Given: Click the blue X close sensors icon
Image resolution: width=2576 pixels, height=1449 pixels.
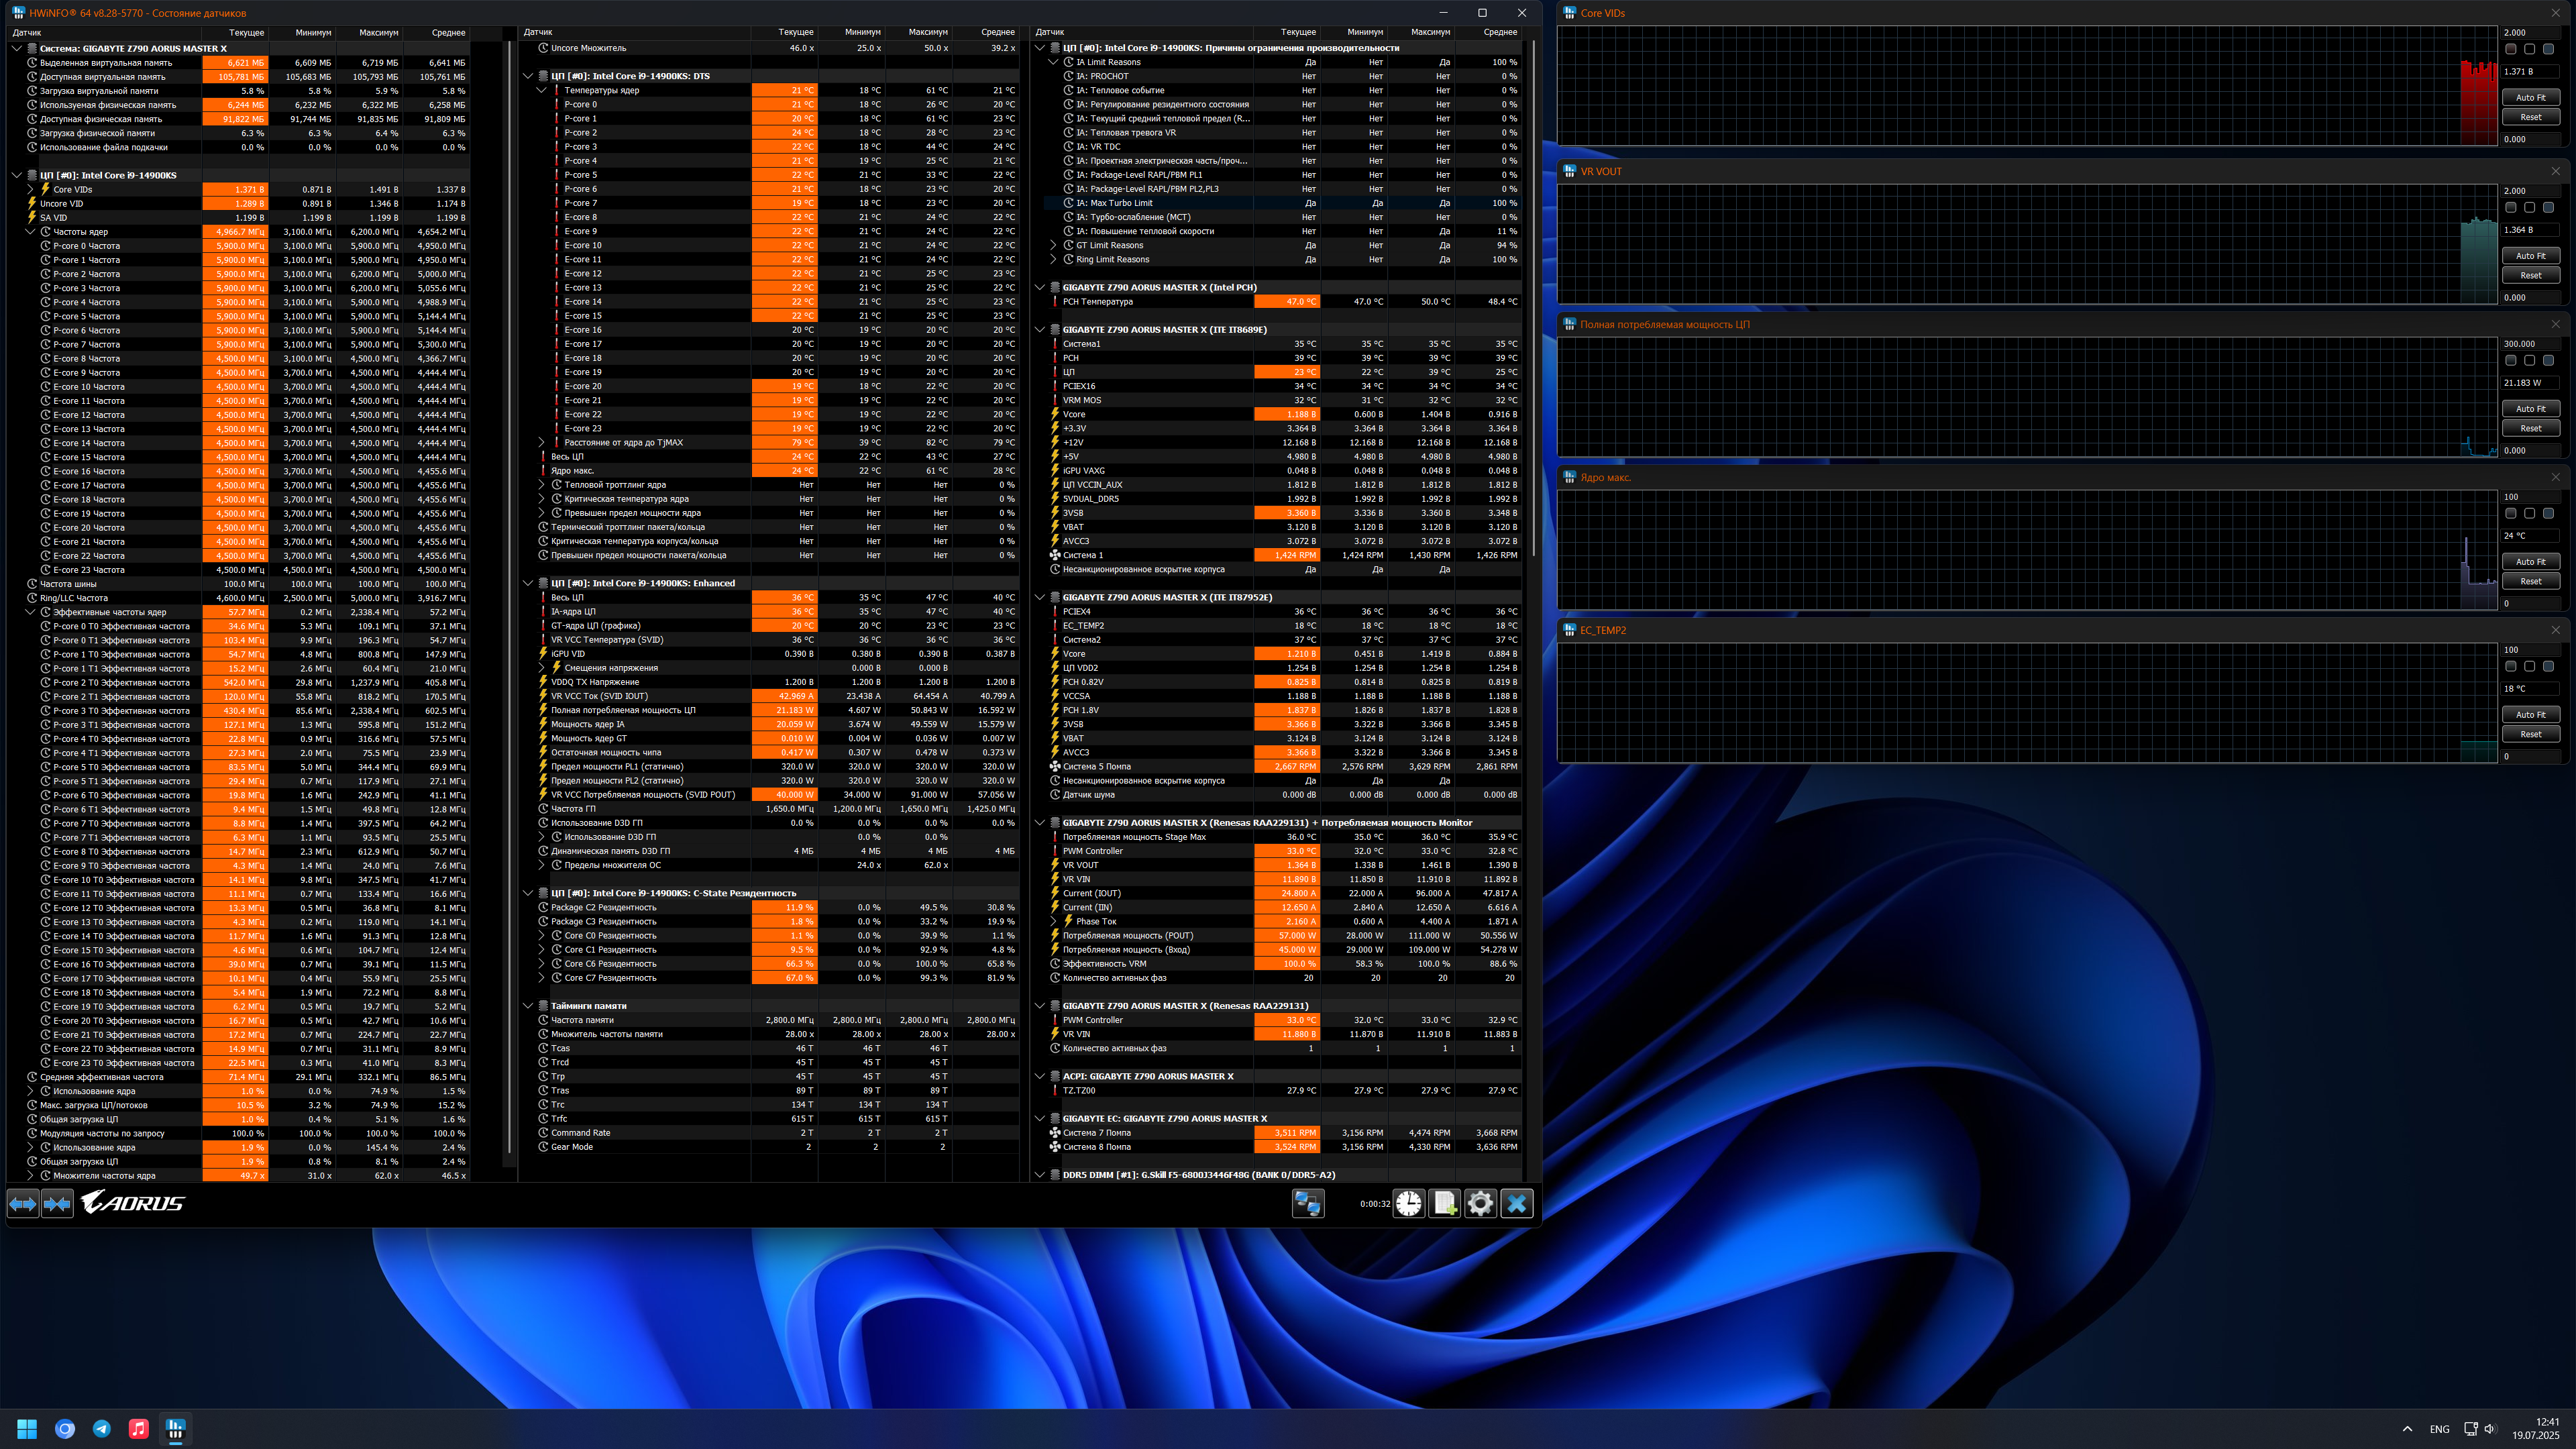Looking at the screenshot, I should pyautogui.click(x=1516, y=1203).
